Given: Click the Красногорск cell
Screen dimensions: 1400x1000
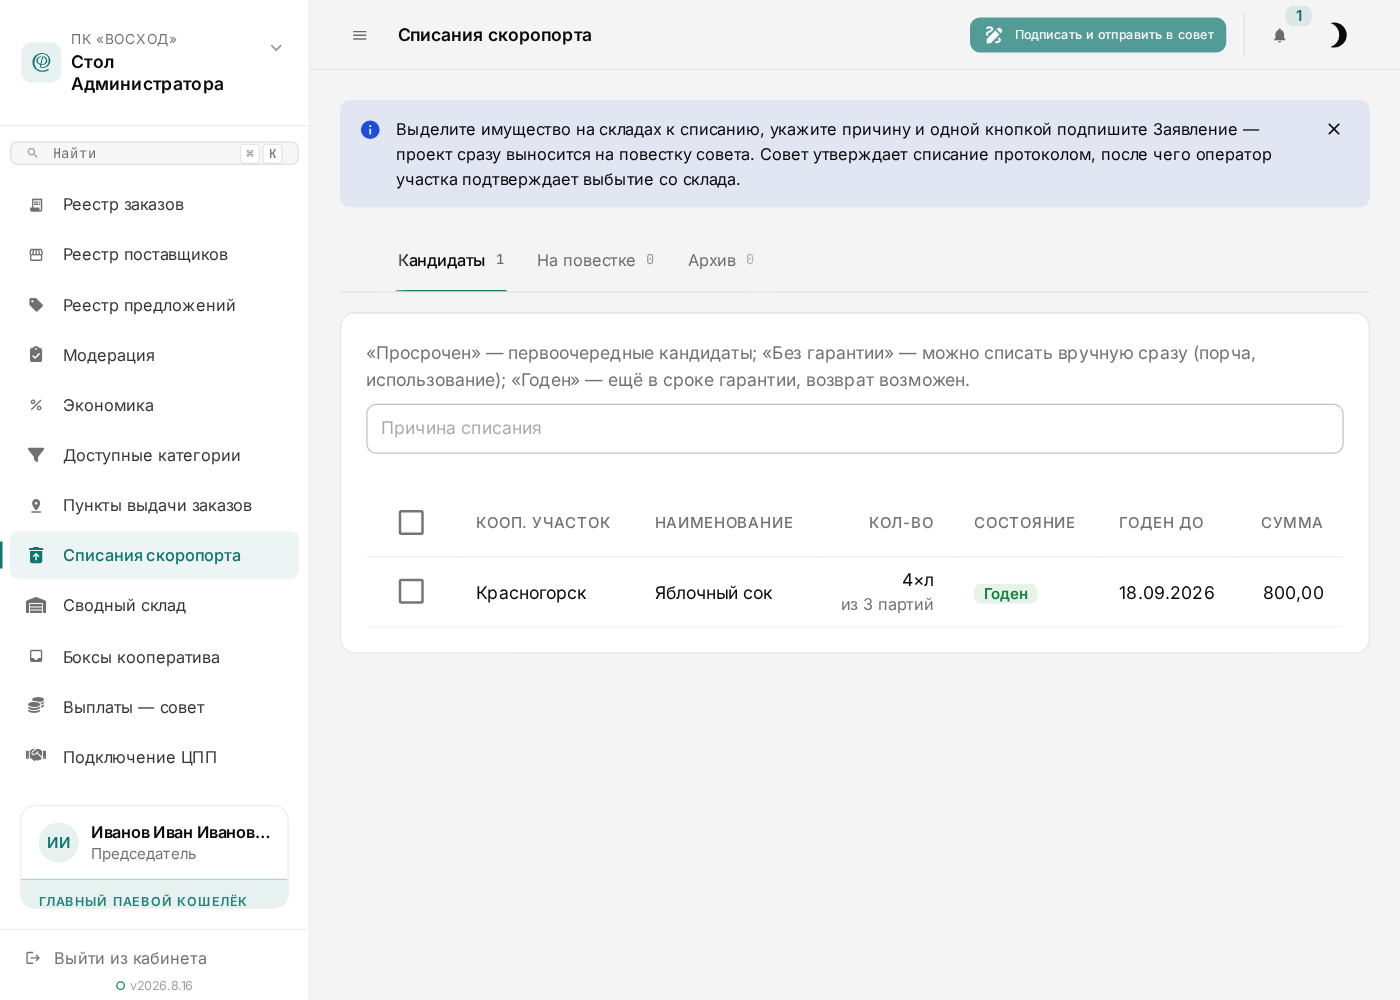Looking at the screenshot, I should pos(531,593).
